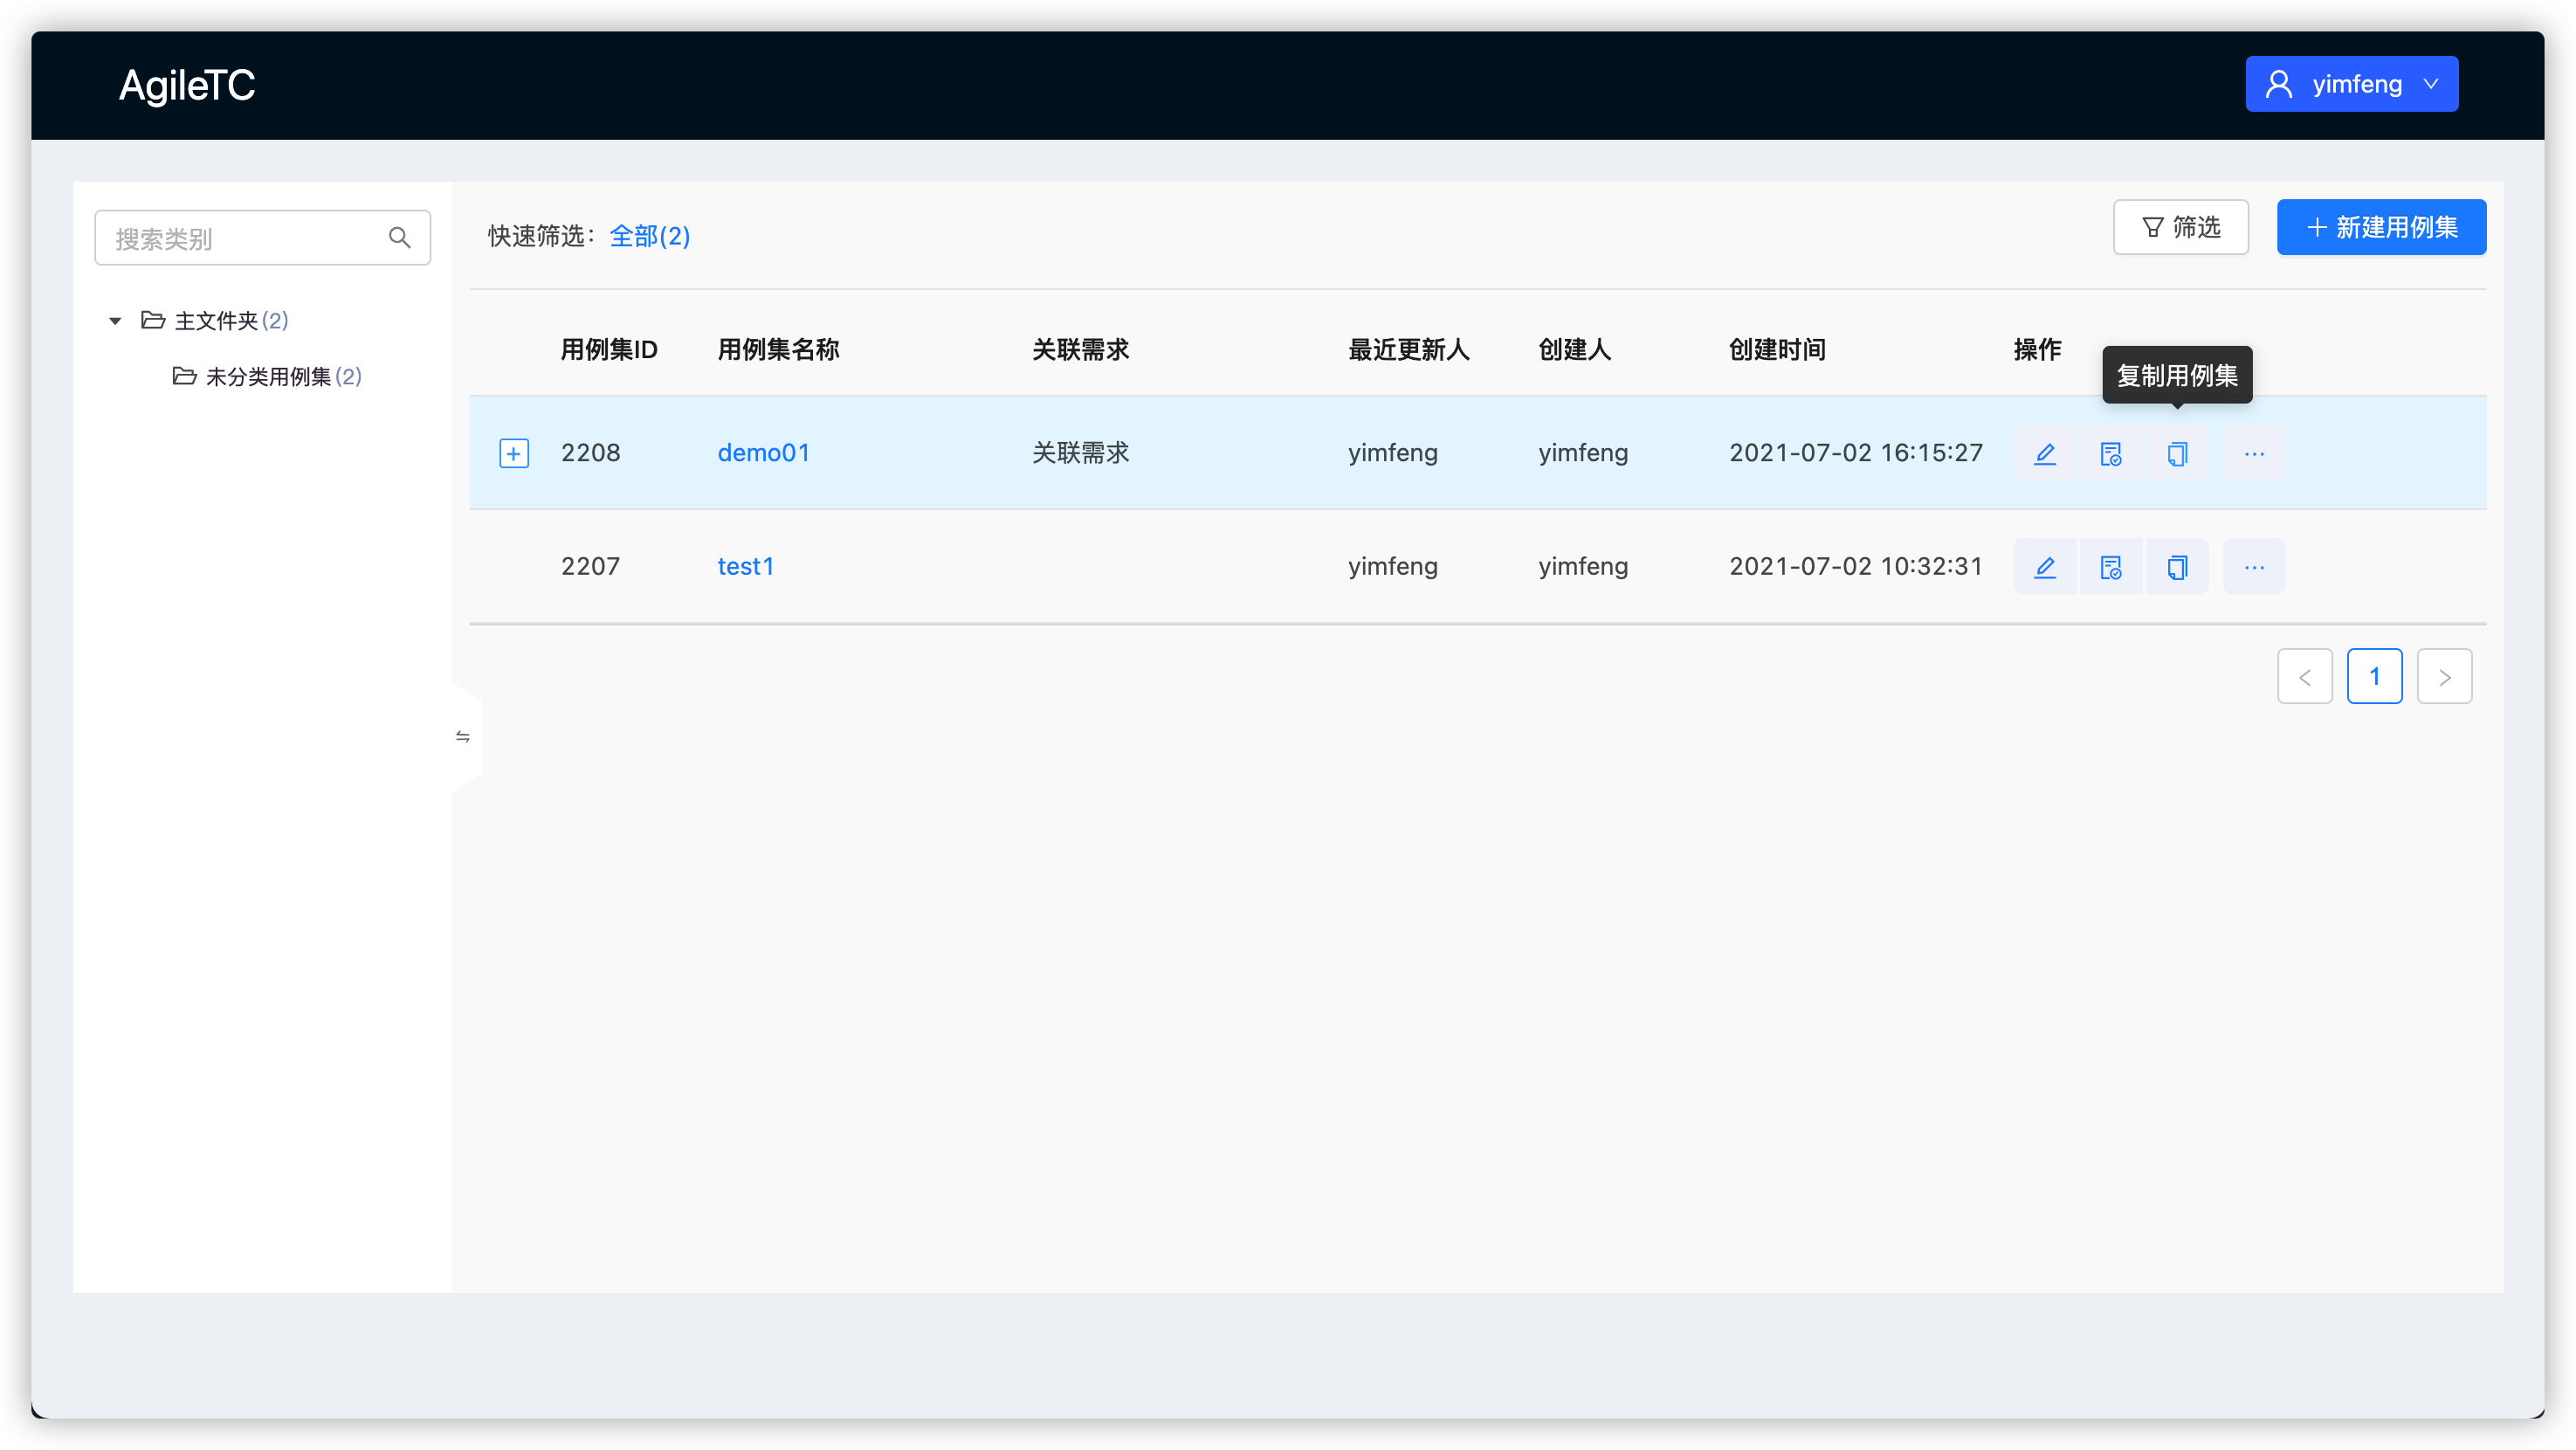Click the 操作 column header

(x=2037, y=349)
